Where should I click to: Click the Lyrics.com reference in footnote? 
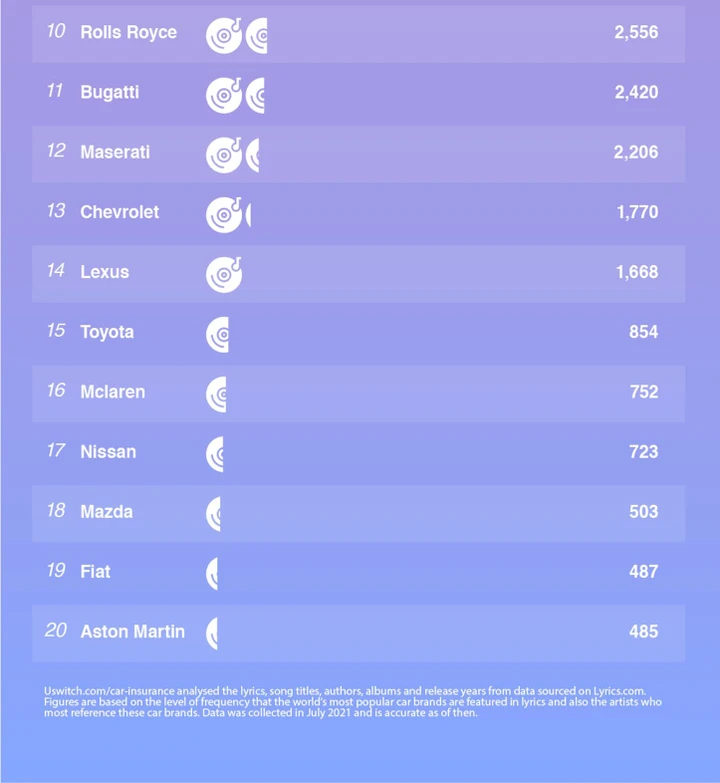[619, 691]
